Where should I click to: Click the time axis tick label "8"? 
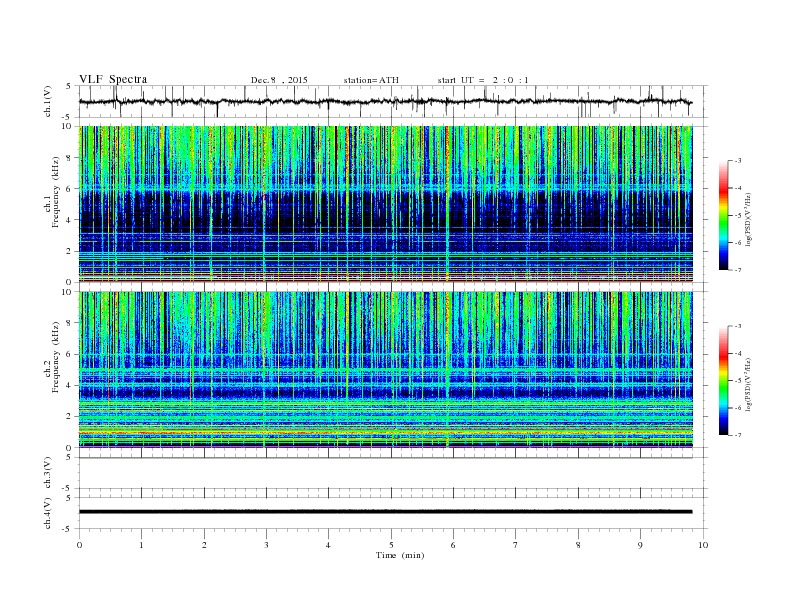(578, 545)
